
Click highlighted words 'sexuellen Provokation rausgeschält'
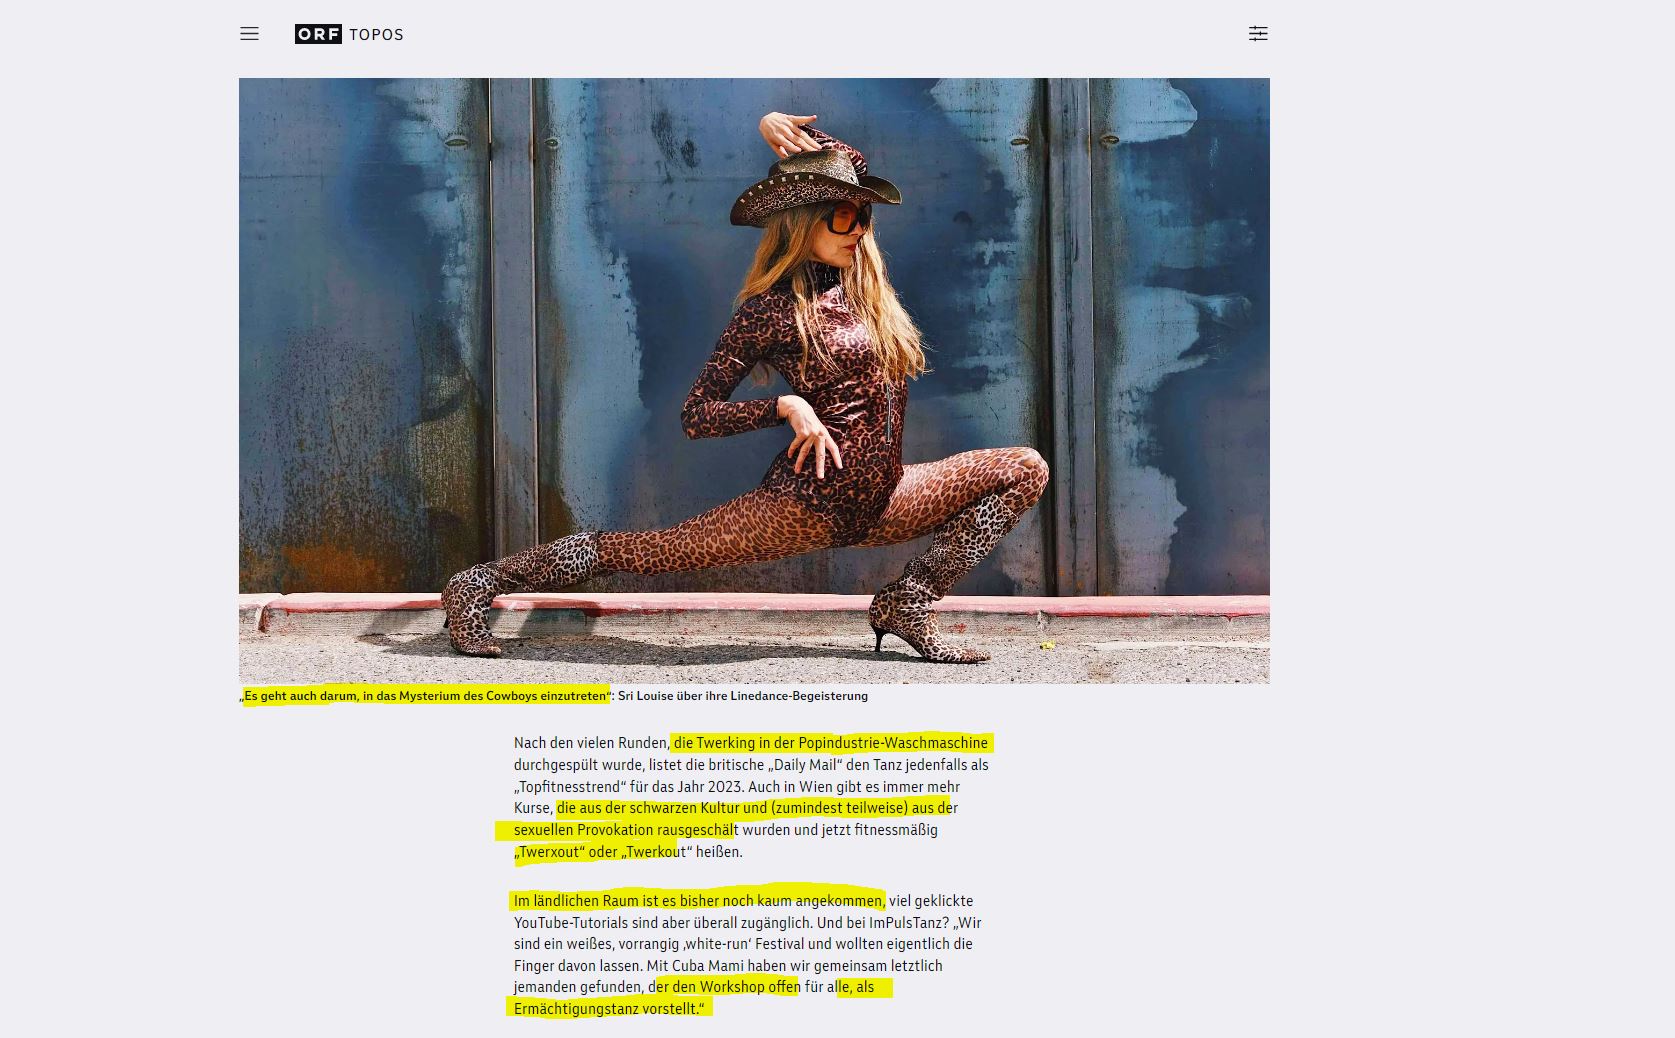(625, 830)
